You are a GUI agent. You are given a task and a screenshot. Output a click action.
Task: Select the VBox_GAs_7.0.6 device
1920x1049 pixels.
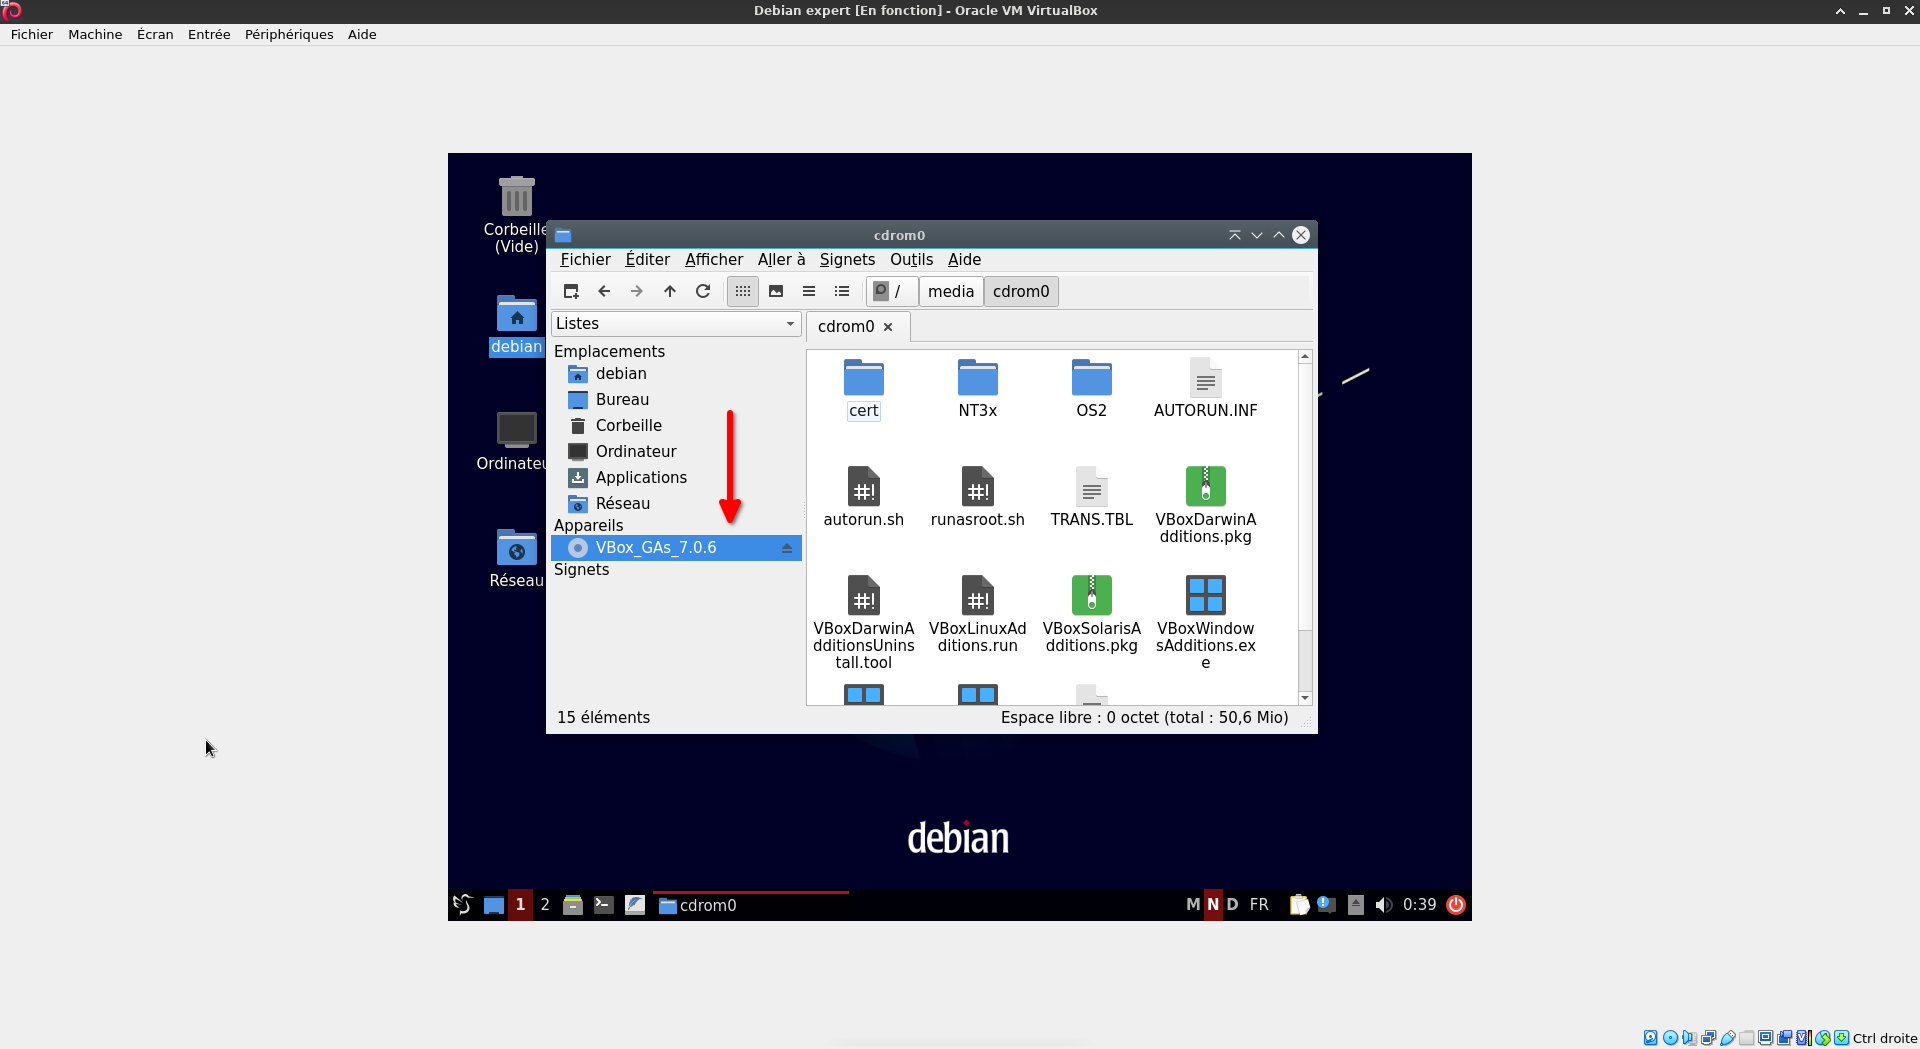pos(676,548)
